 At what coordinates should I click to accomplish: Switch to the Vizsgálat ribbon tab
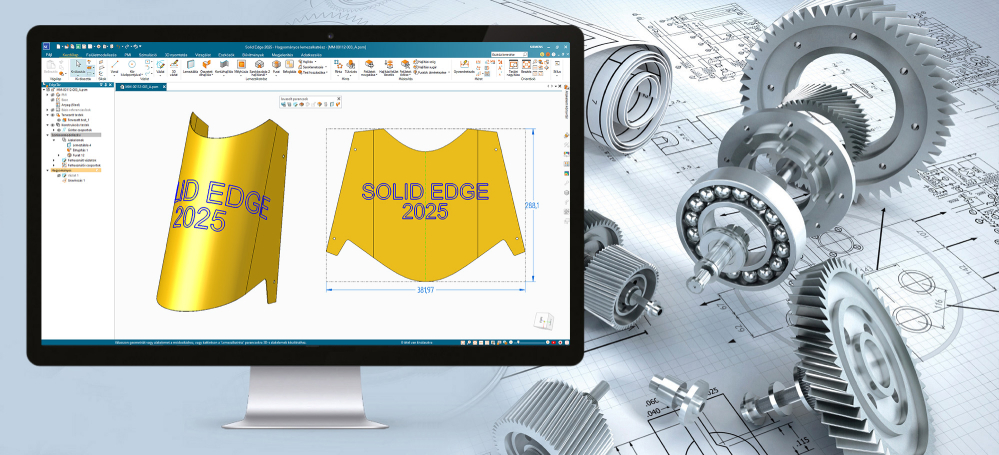(x=203, y=55)
